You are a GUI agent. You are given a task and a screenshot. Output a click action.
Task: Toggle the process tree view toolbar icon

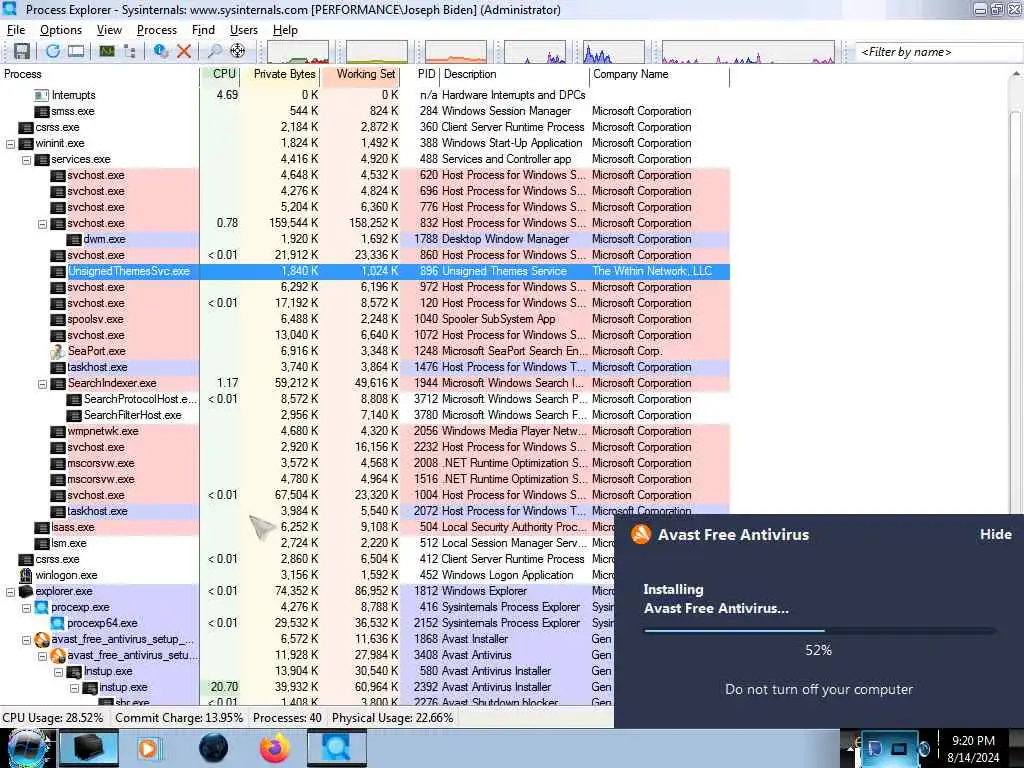tap(129, 51)
